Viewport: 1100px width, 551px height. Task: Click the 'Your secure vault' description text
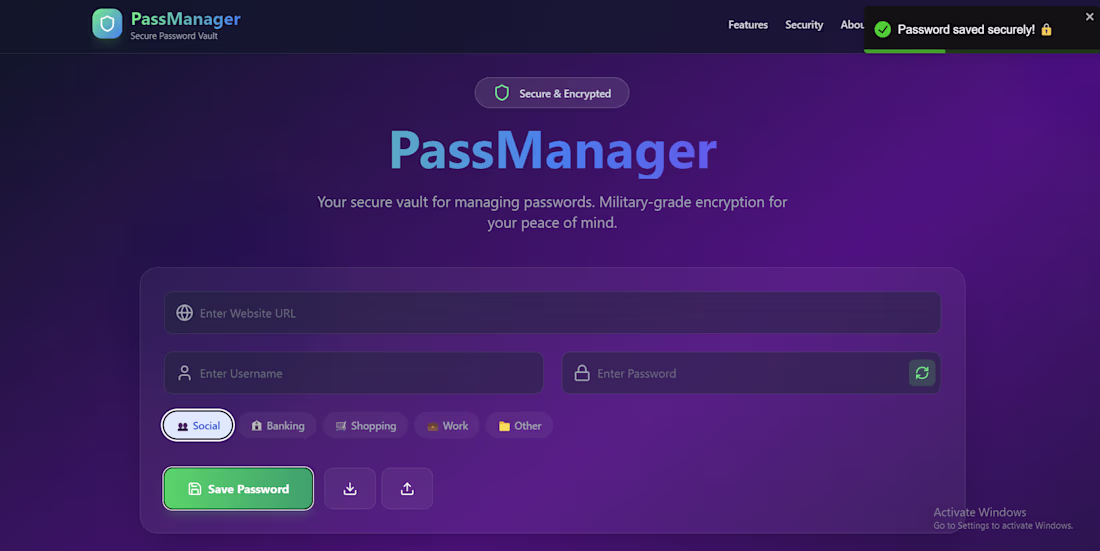tap(552, 212)
